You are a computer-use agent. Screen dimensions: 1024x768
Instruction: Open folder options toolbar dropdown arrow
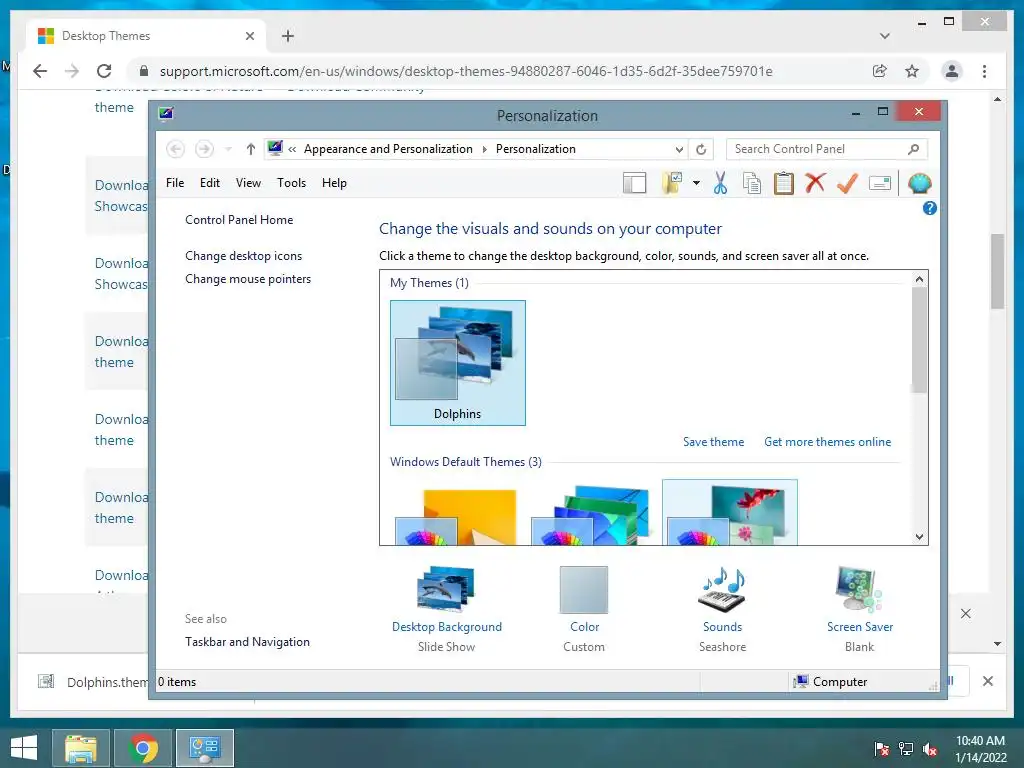point(696,184)
